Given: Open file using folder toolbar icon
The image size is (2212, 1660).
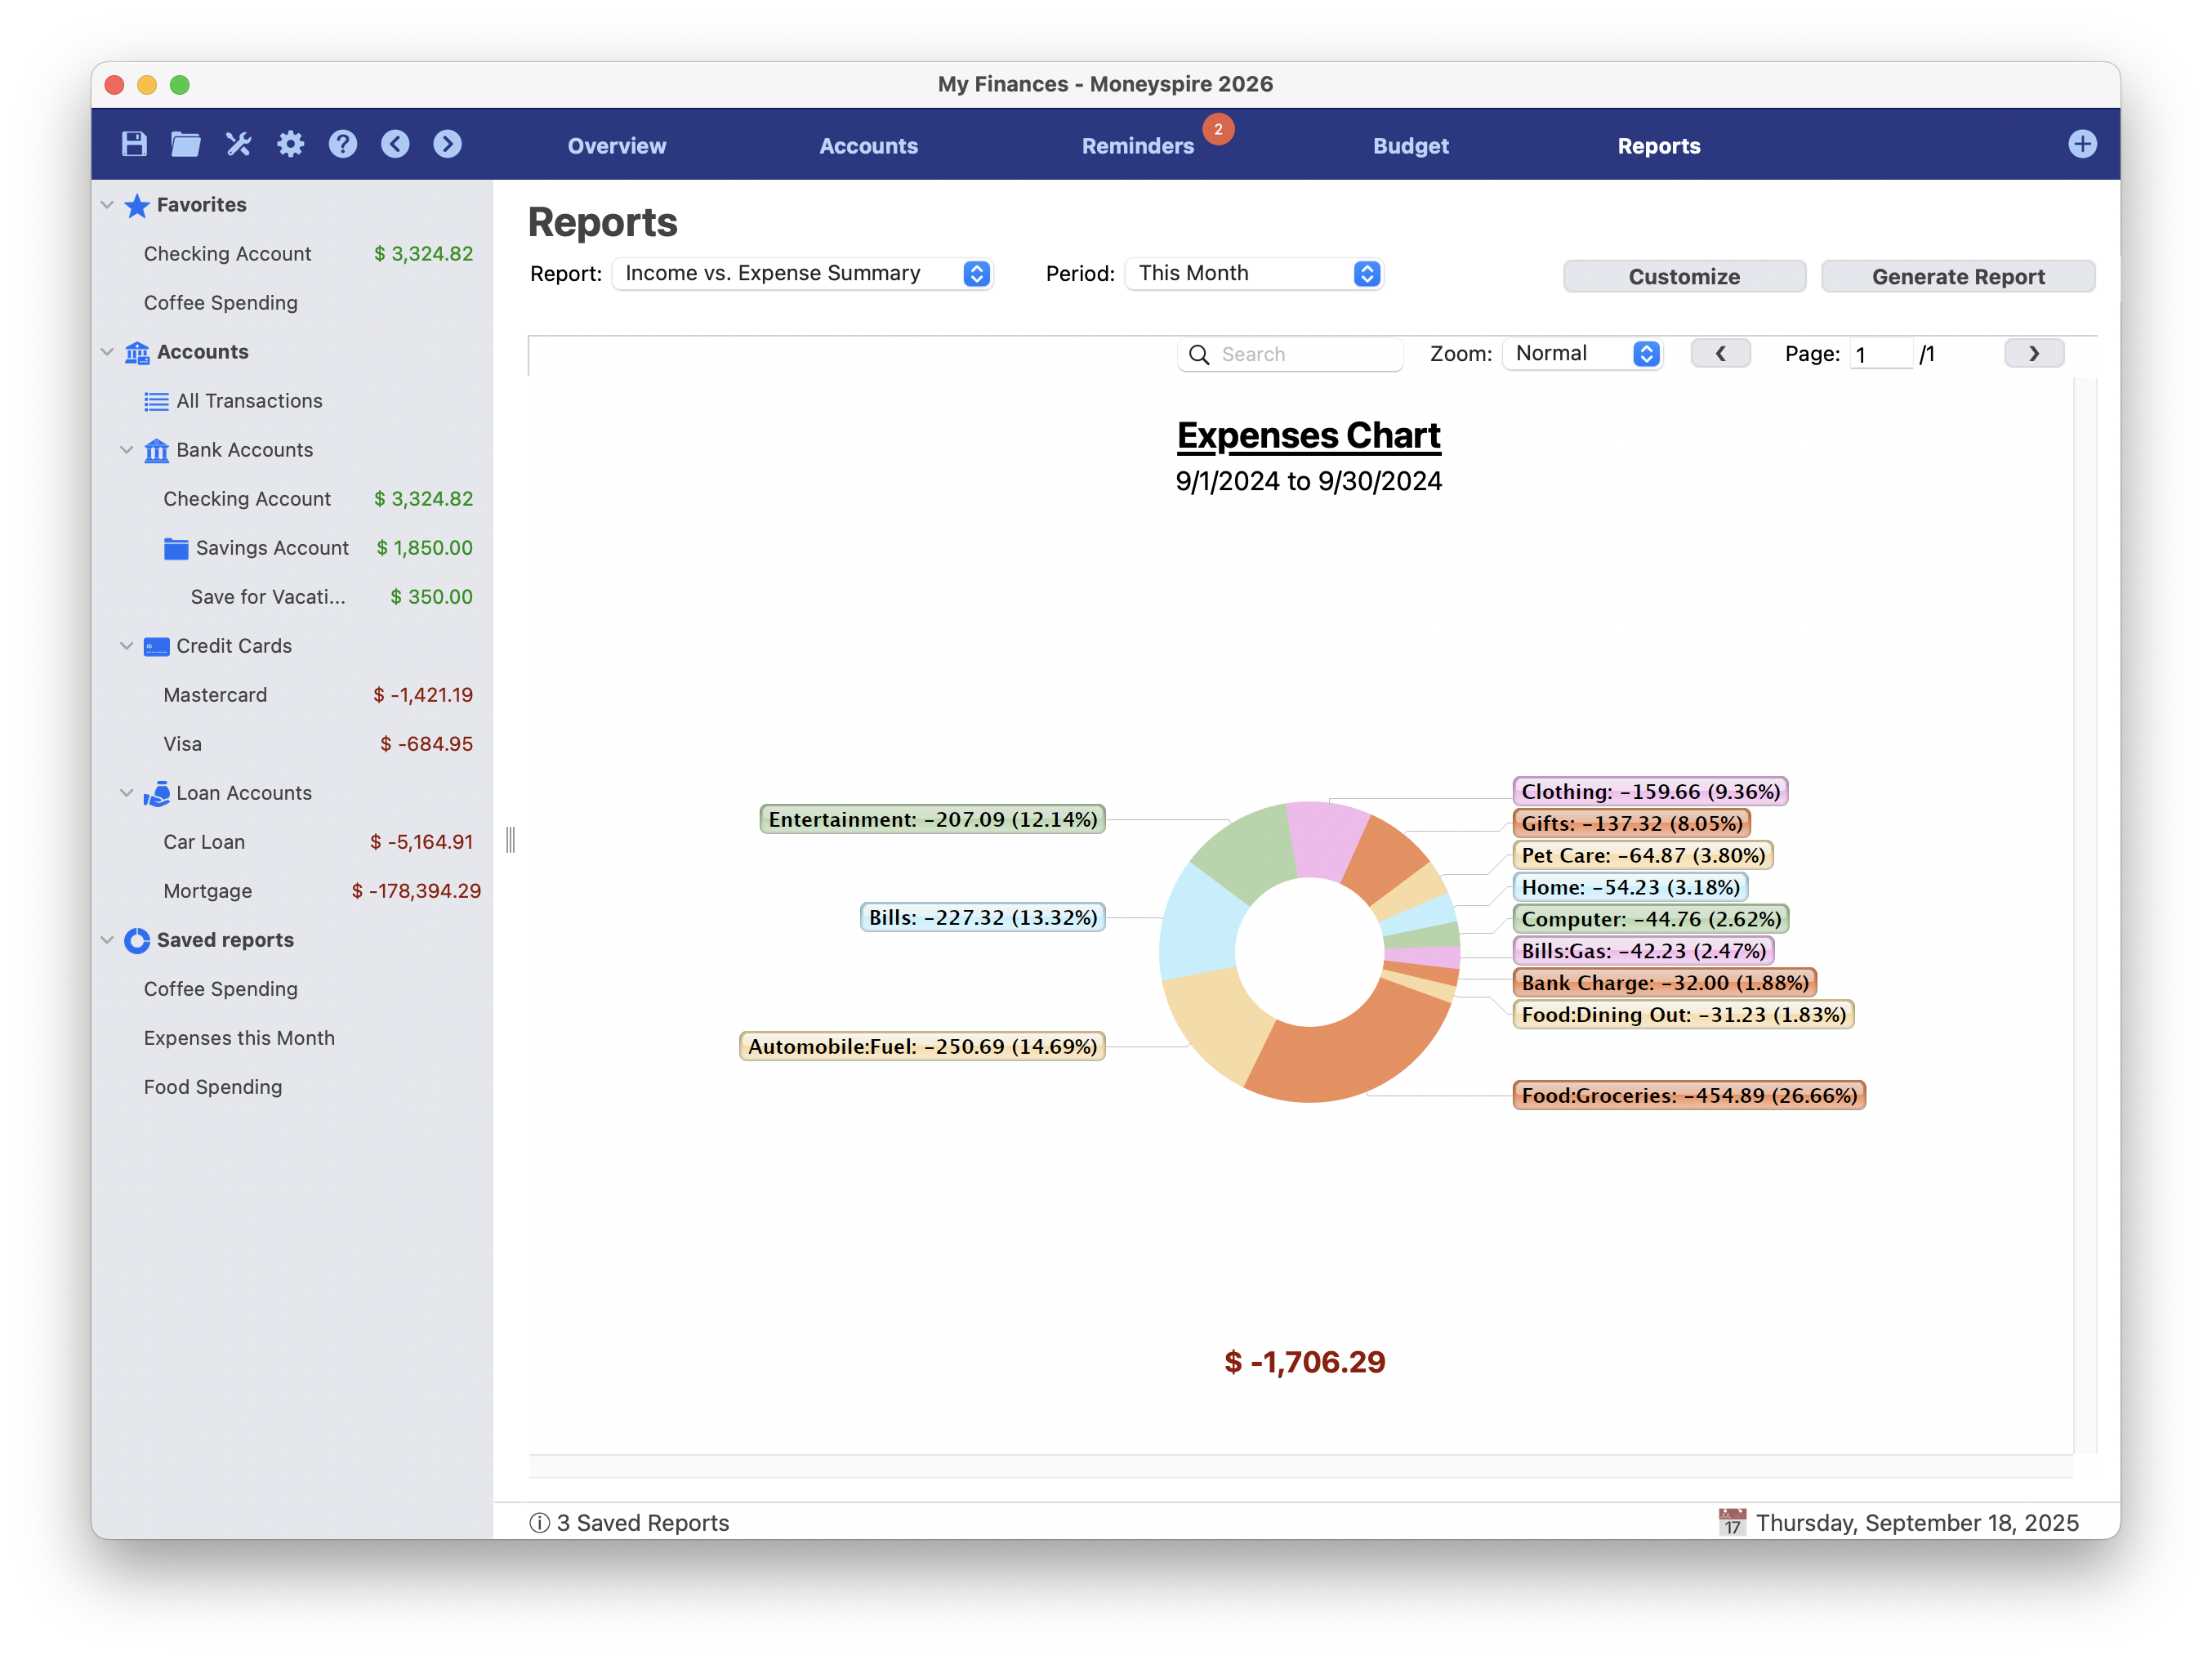Looking at the screenshot, I should tap(186, 144).
